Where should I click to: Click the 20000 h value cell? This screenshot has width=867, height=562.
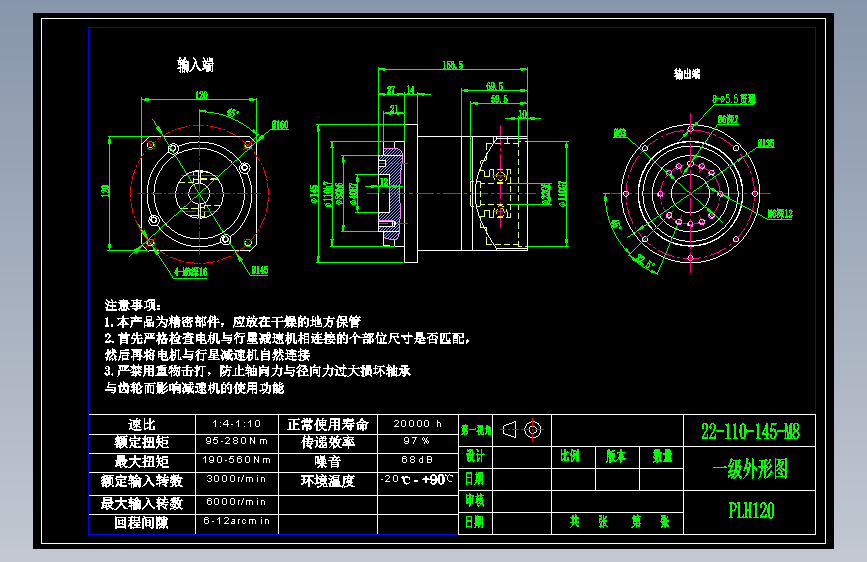(x=418, y=424)
